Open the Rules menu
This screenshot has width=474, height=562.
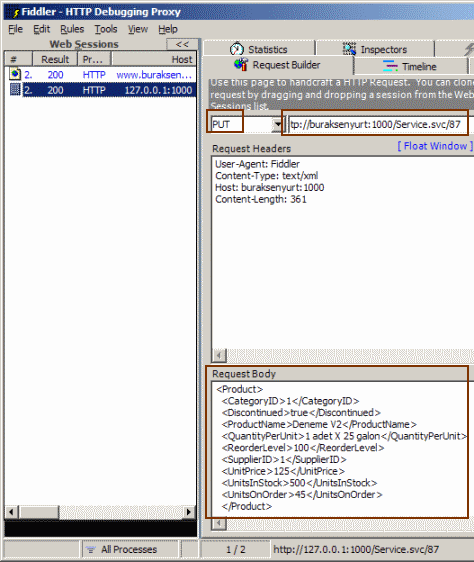click(72, 29)
